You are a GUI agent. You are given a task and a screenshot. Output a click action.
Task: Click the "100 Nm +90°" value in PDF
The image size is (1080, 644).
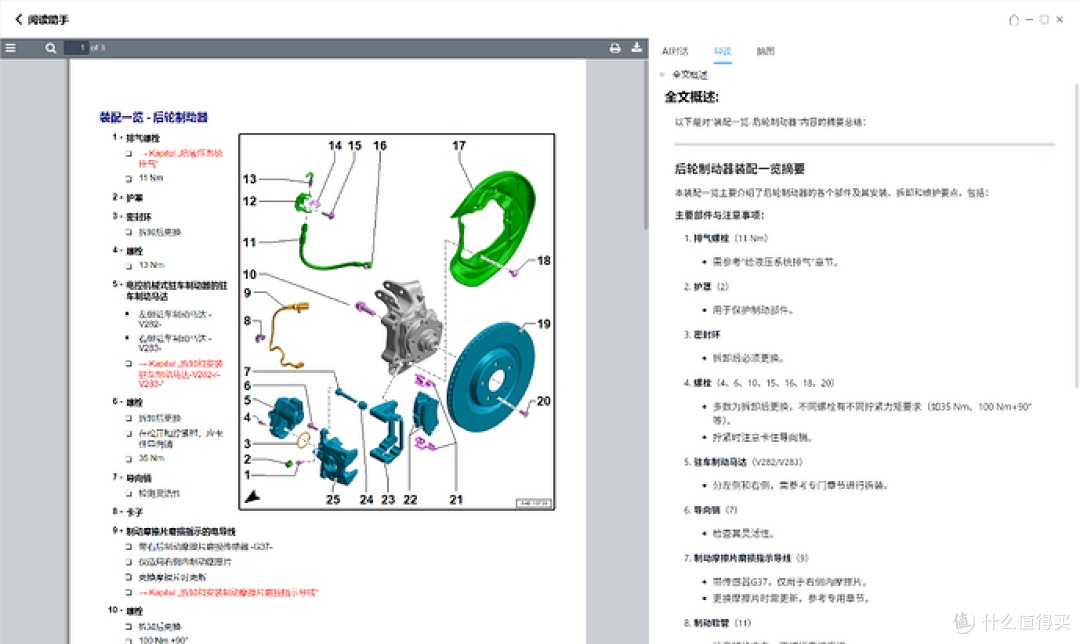point(163,640)
